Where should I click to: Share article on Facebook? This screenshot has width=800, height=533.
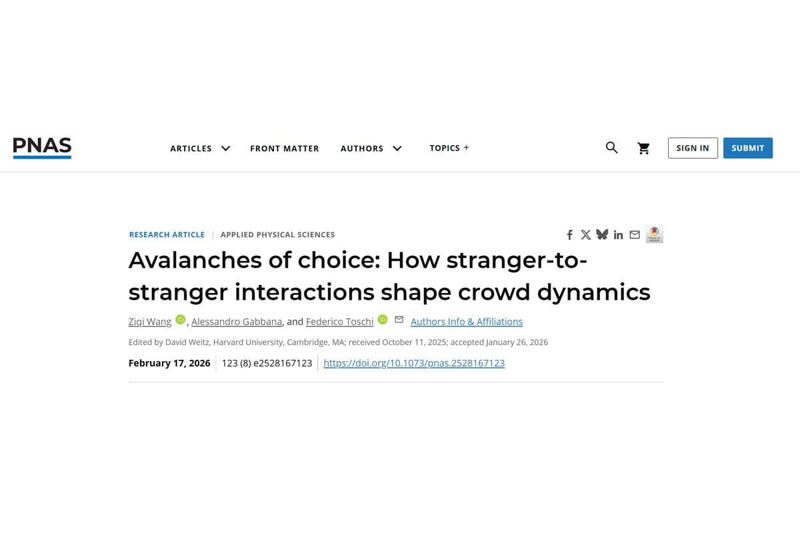[570, 235]
